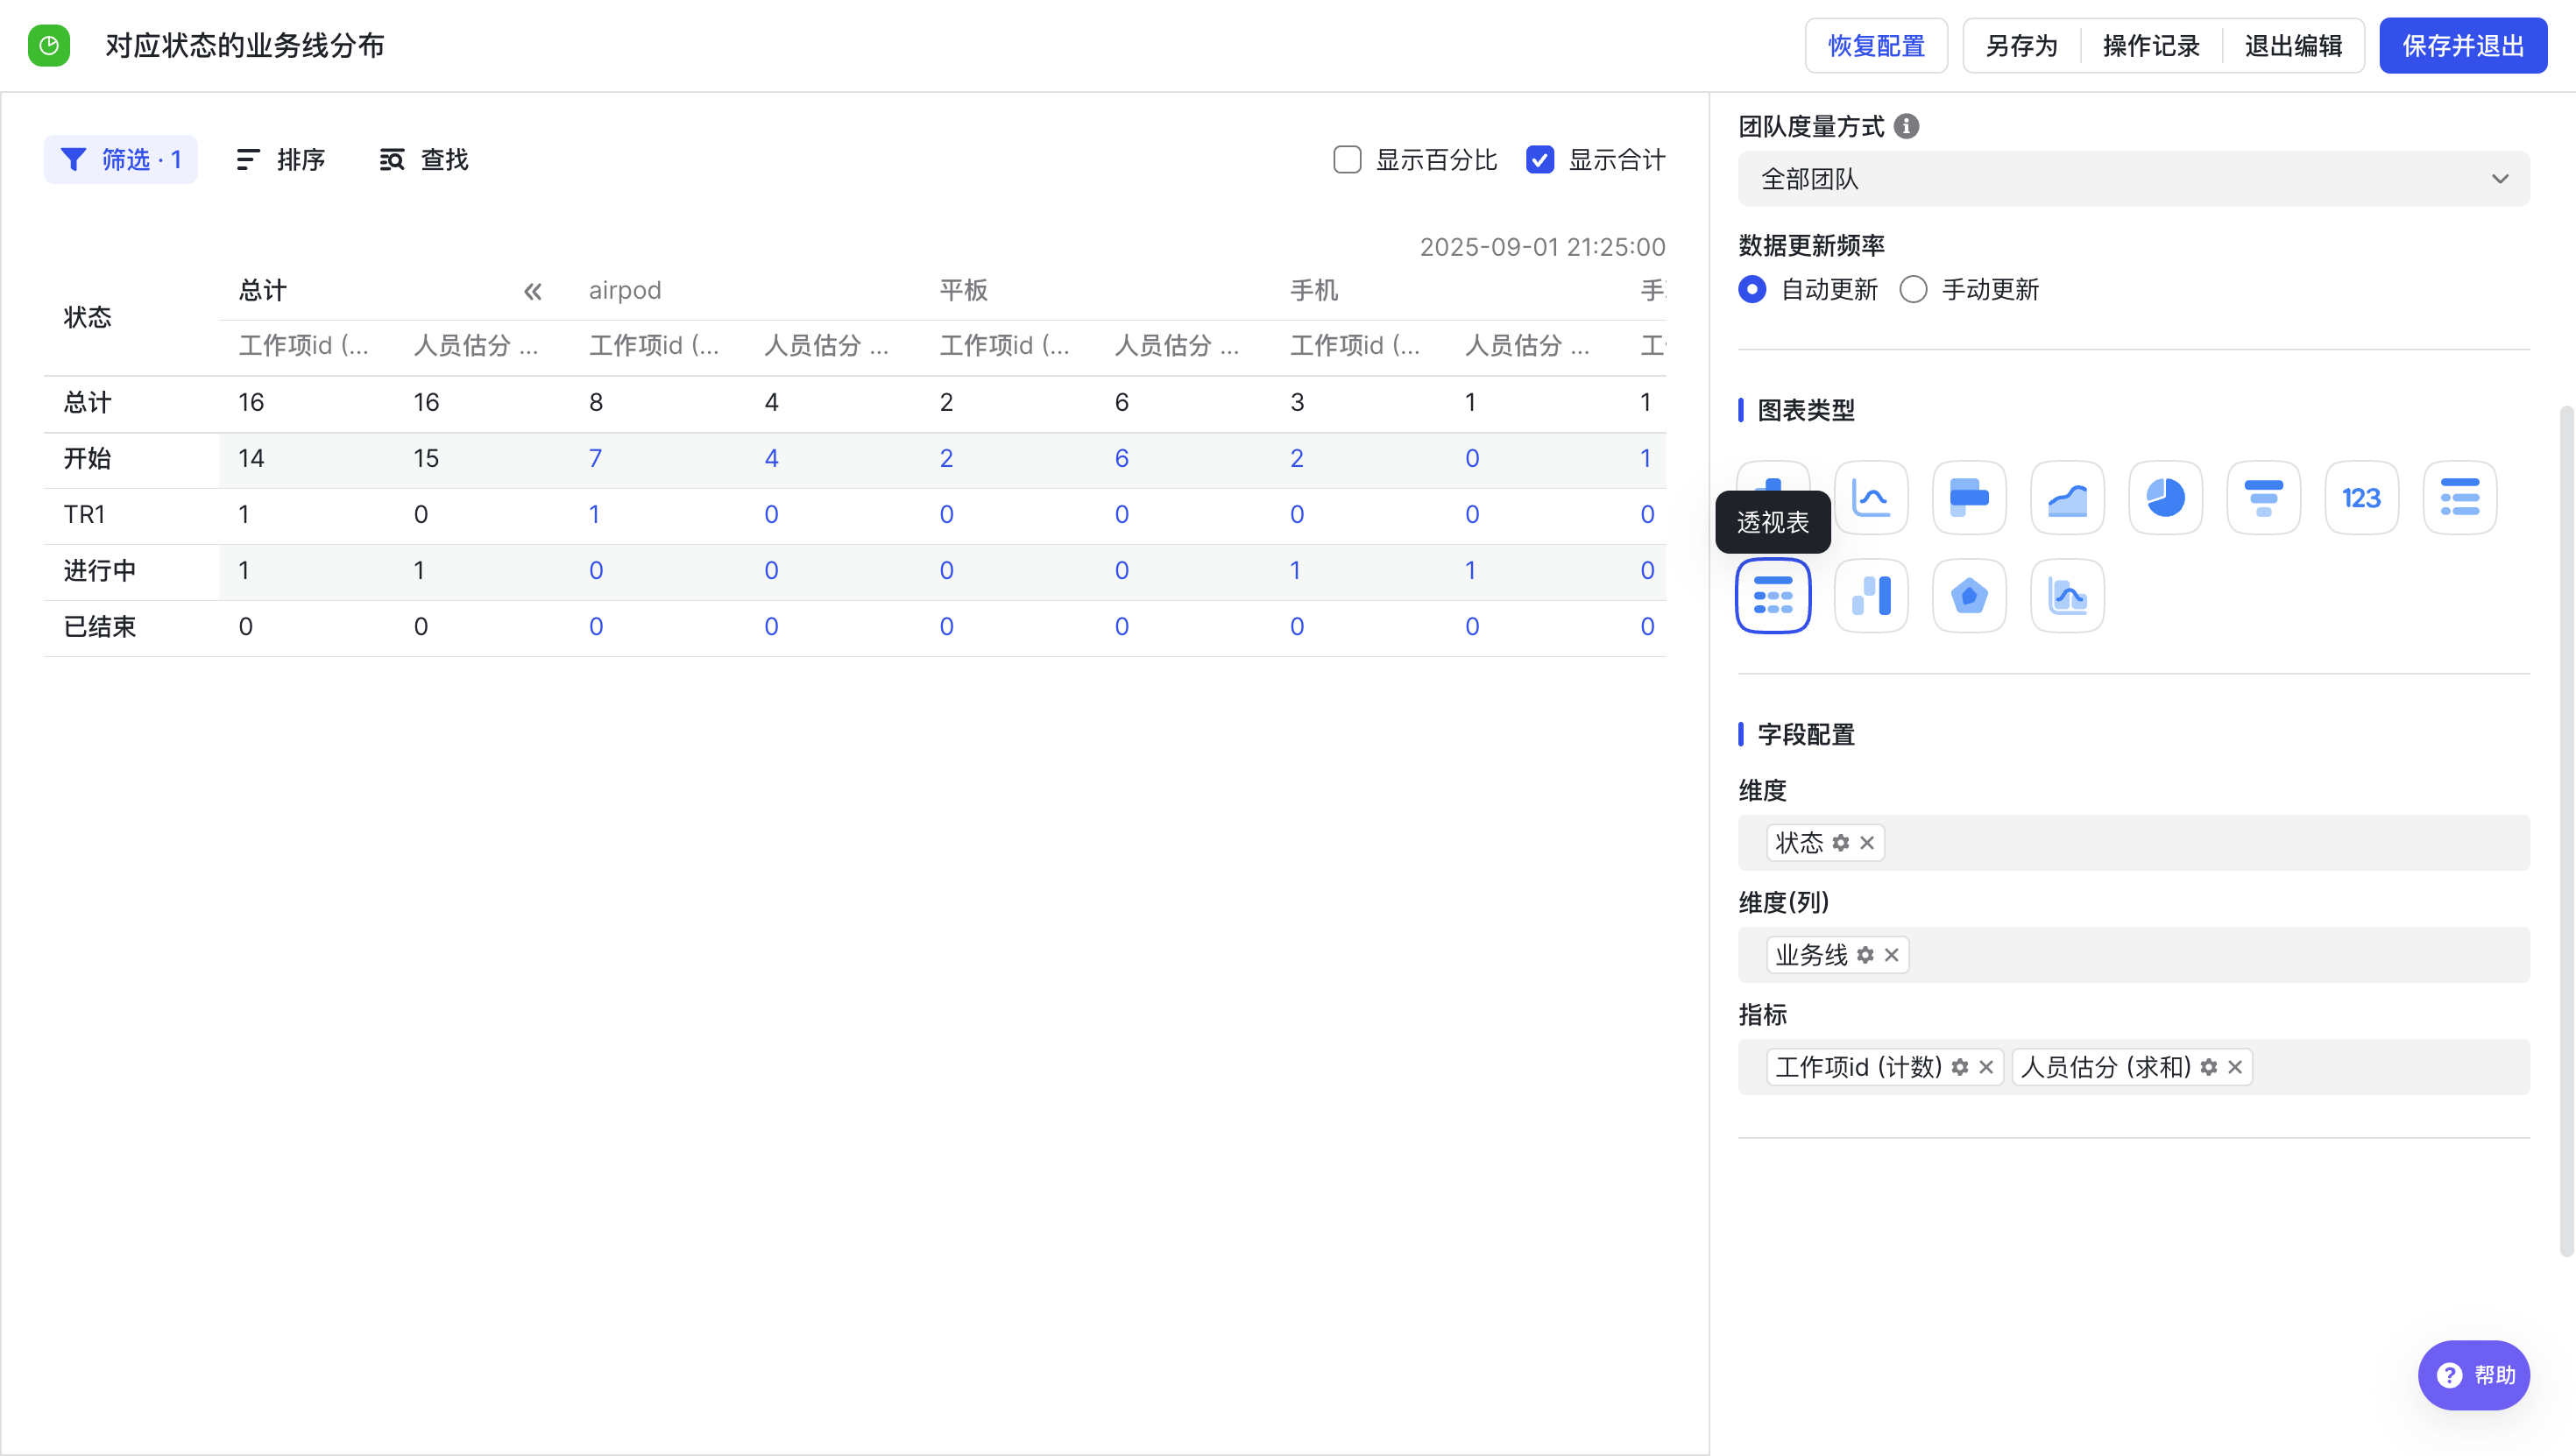
Task: Click the 开始 row label
Action: [x=88, y=458]
